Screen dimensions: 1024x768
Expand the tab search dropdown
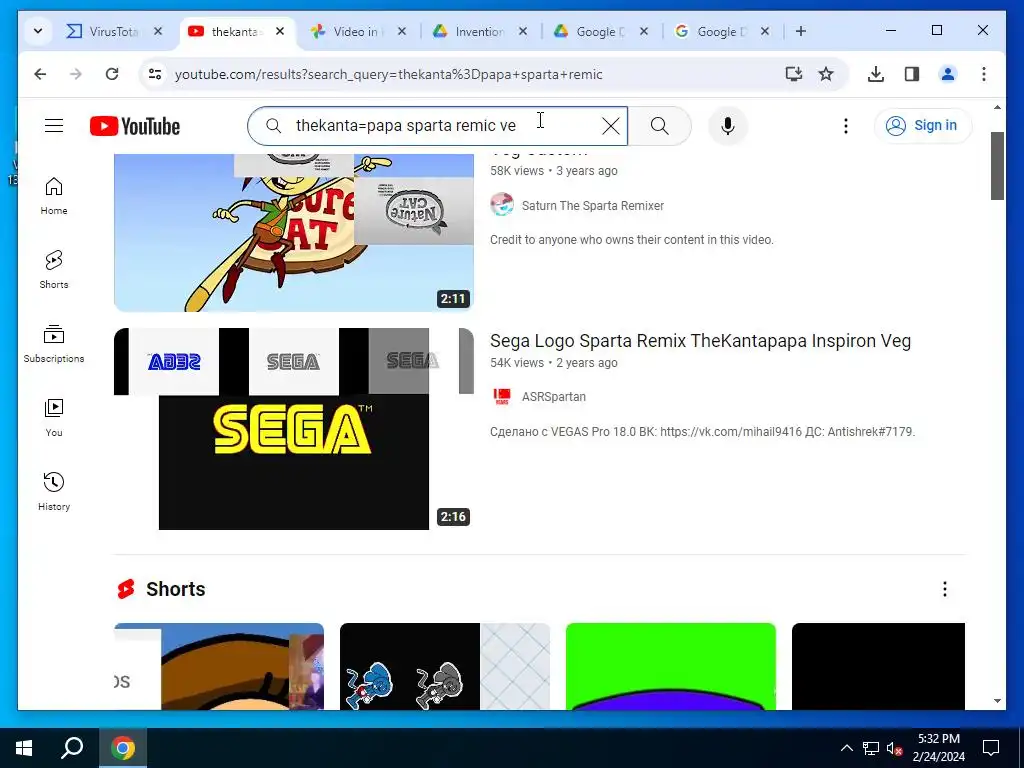click(38, 31)
